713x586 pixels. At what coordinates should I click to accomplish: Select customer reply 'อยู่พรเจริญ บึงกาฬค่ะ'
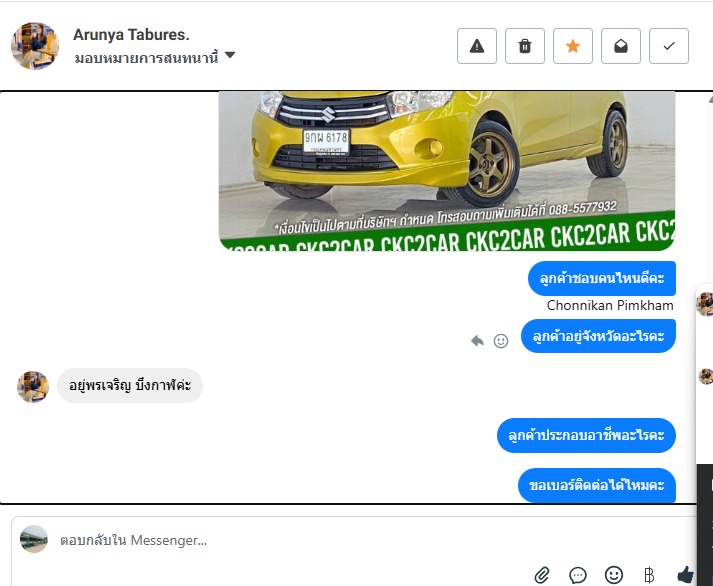point(130,386)
